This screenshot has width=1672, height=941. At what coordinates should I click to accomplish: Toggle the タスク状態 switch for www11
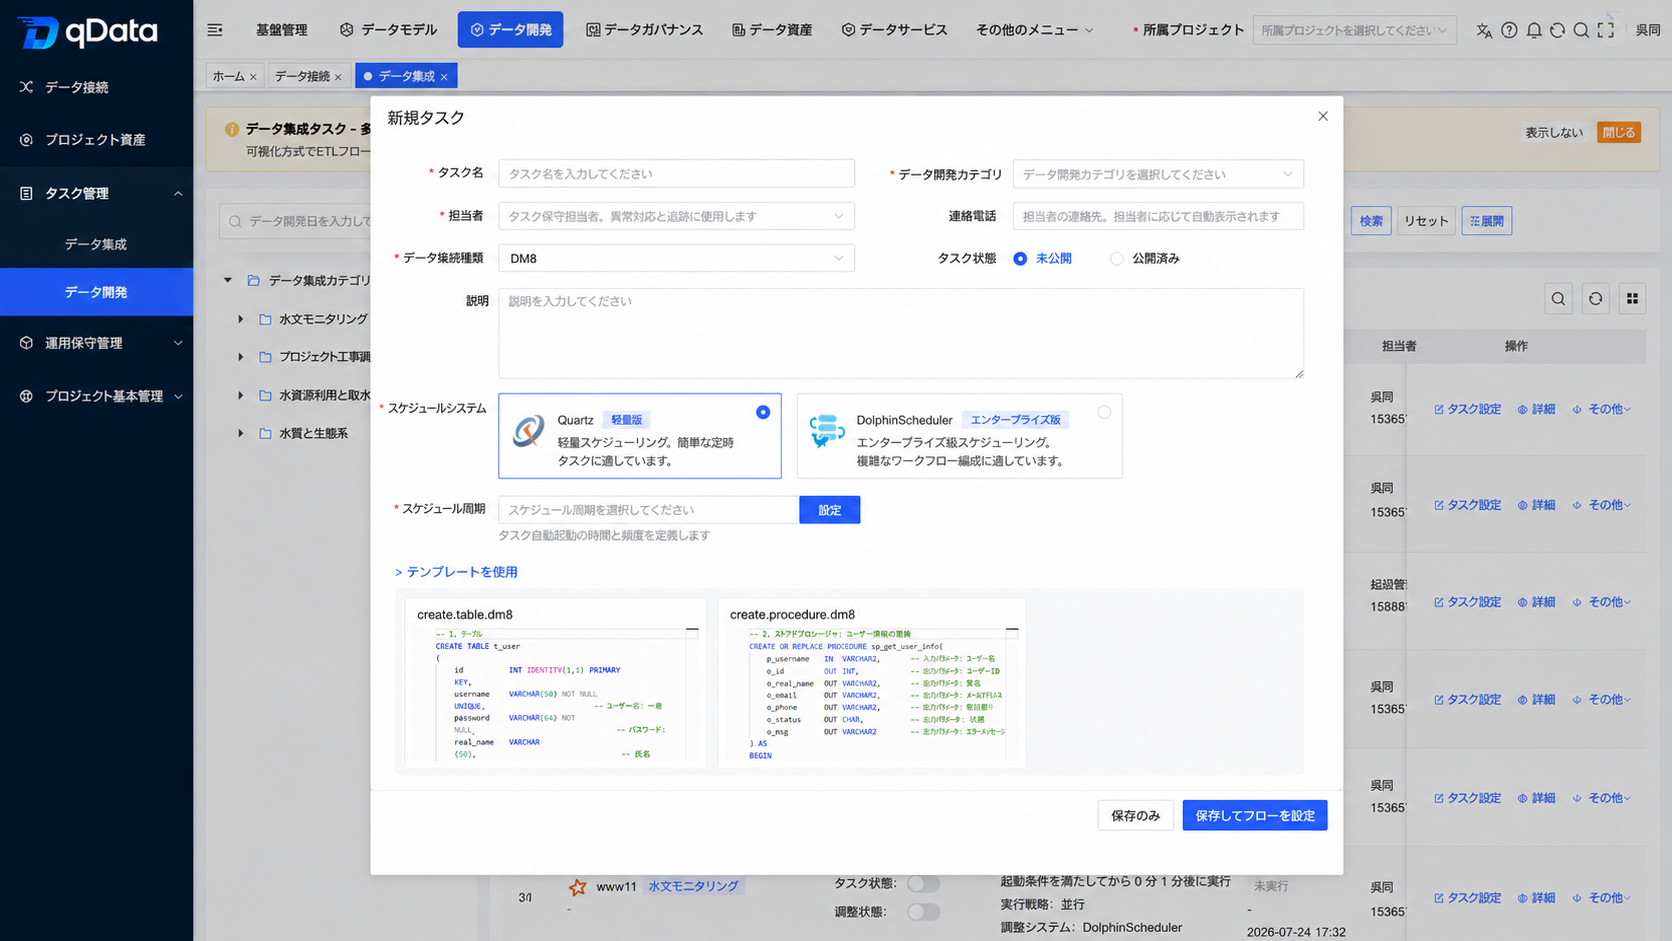[923, 884]
